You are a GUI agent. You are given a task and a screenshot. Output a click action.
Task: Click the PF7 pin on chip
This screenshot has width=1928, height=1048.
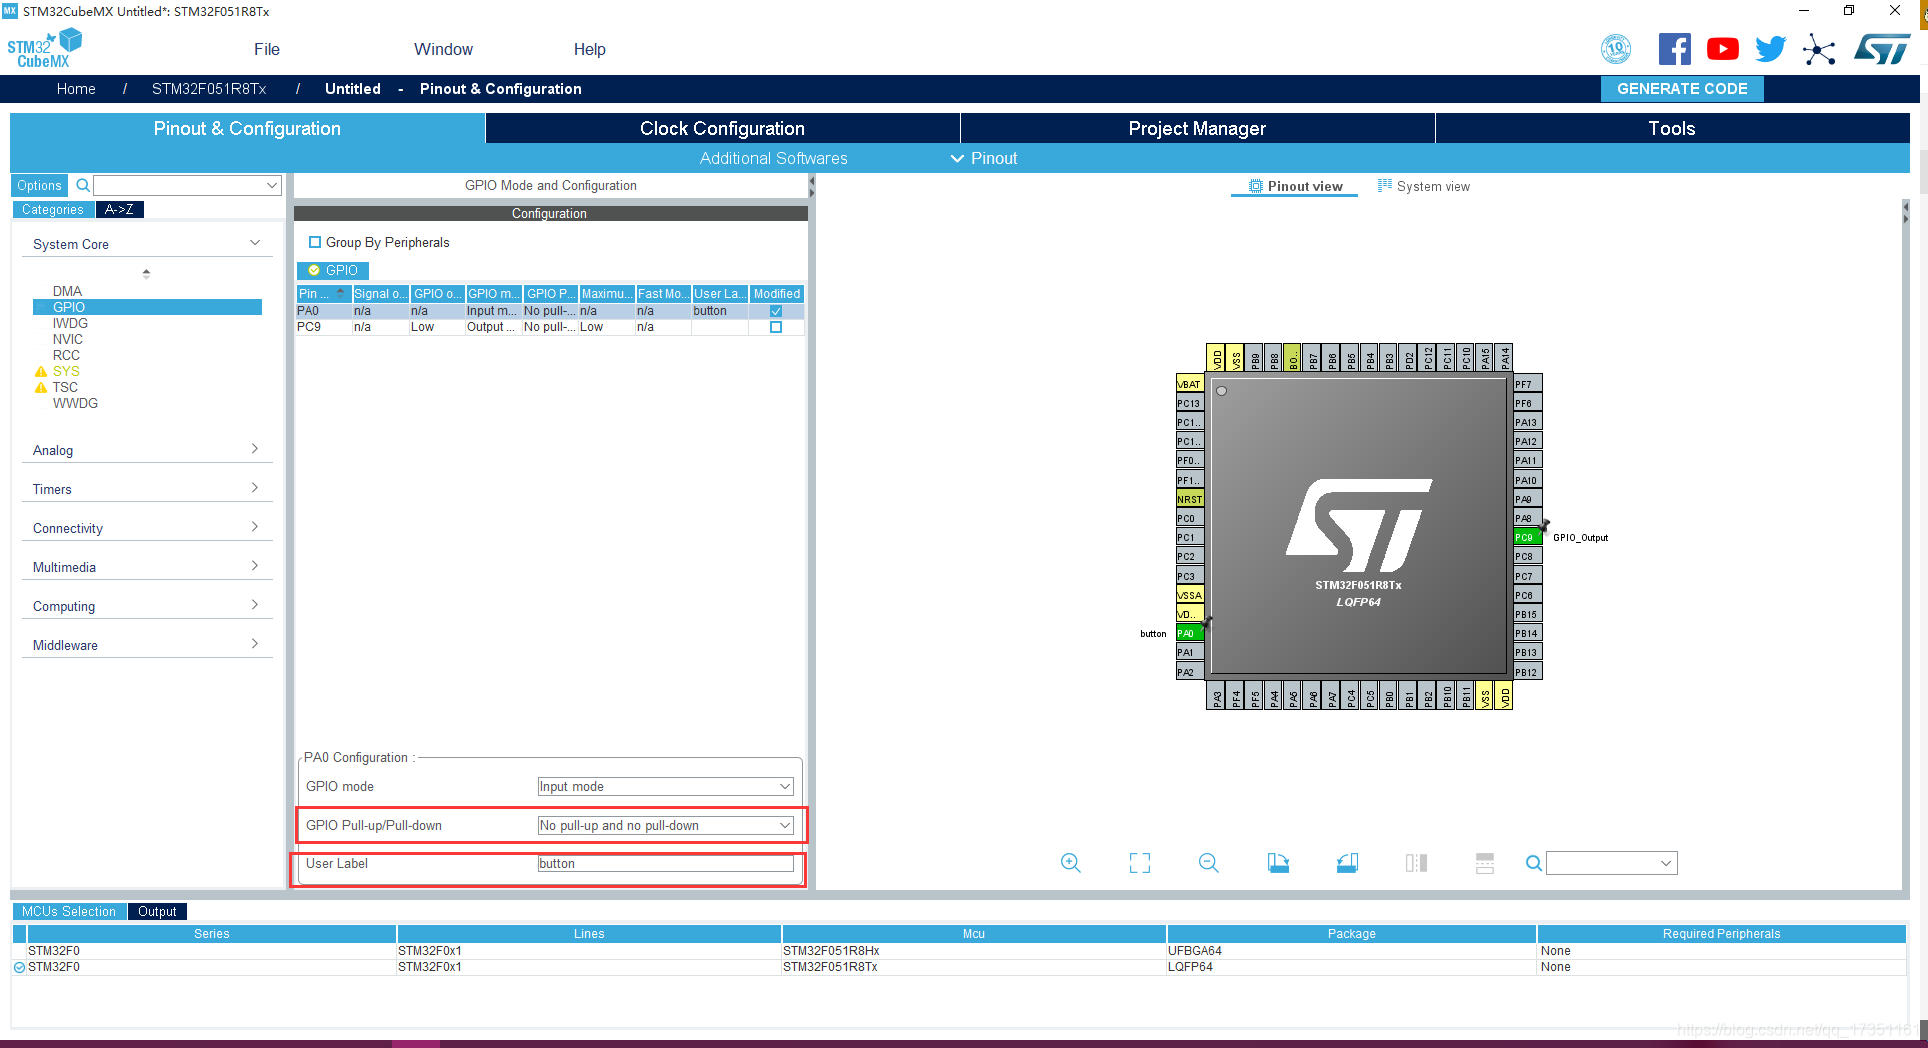point(1527,384)
